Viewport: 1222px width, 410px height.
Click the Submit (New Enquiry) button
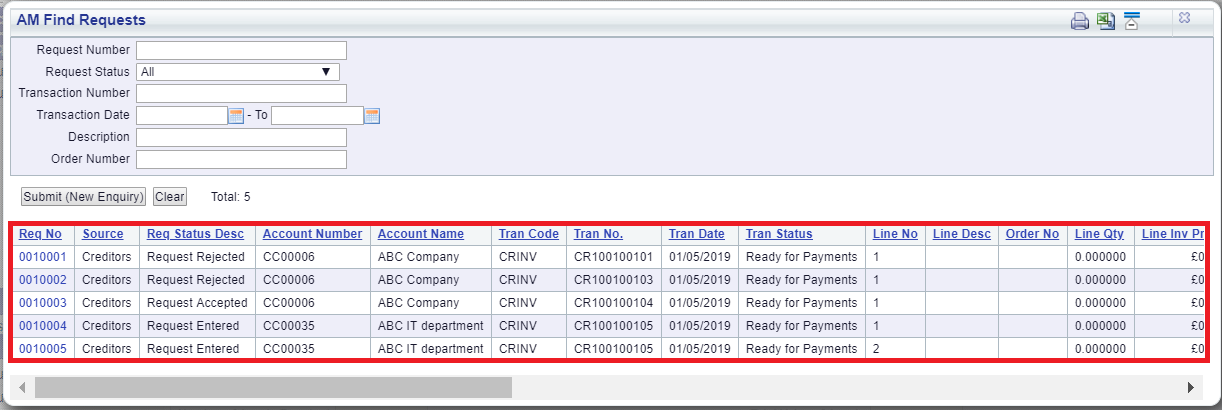(84, 197)
